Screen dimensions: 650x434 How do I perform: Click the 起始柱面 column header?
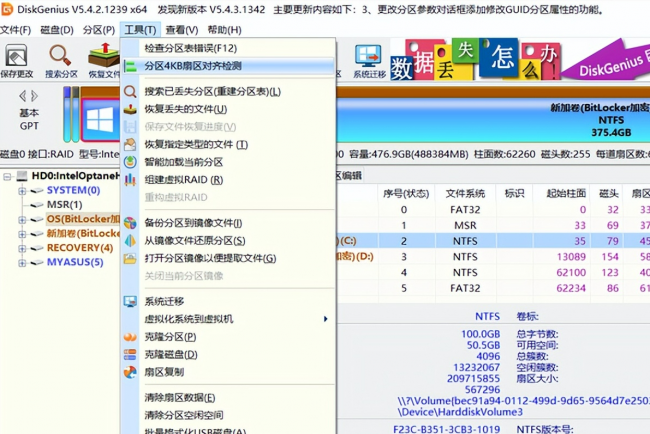pos(566,193)
